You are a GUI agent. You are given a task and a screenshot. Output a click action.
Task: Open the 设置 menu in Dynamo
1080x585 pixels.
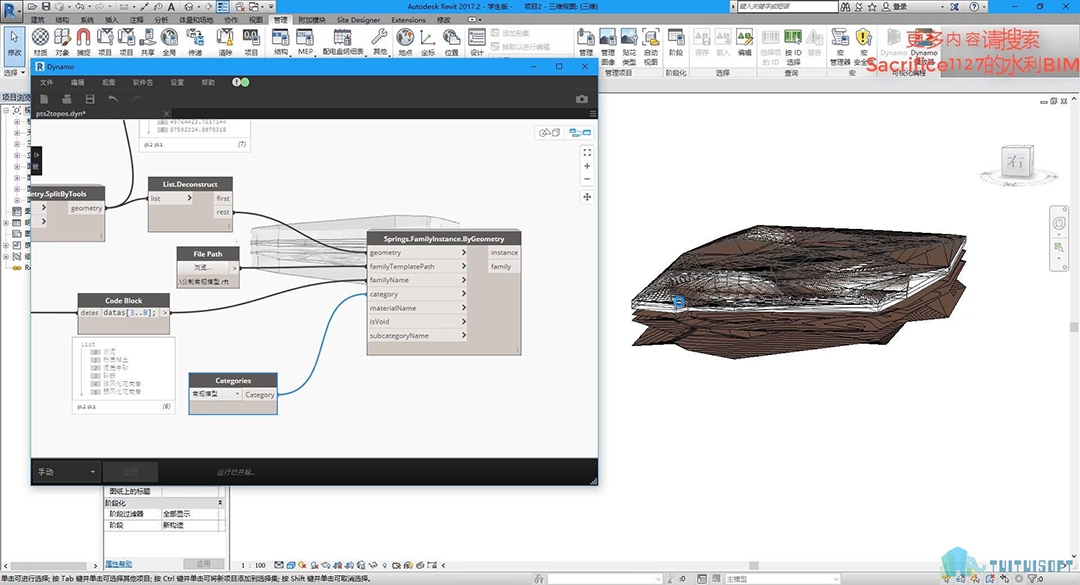(x=177, y=82)
